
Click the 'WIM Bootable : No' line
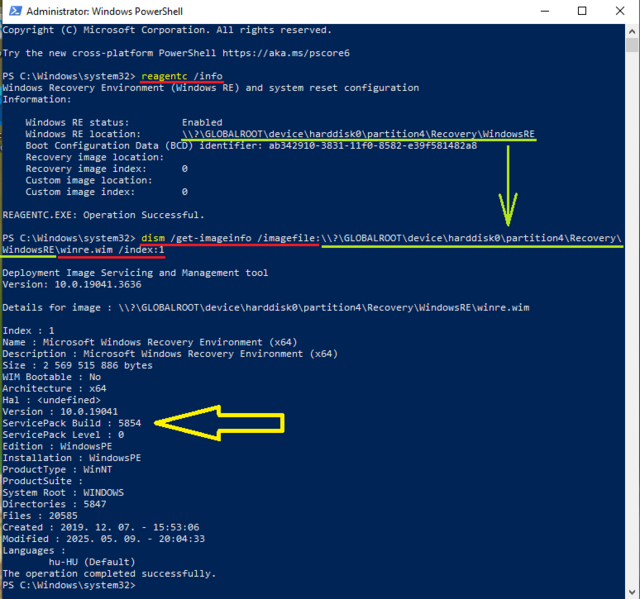[51, 377]
